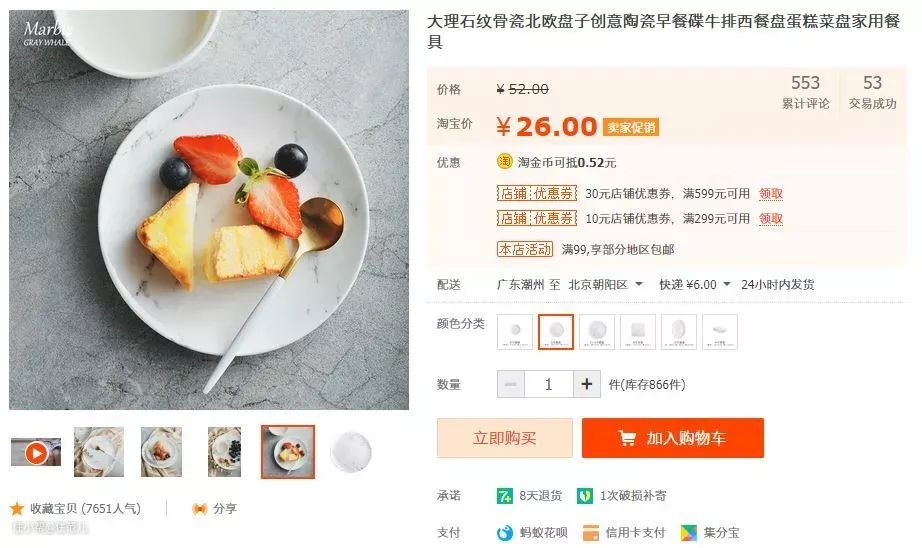
Task: Select the square plate color option
Action: 638,332
